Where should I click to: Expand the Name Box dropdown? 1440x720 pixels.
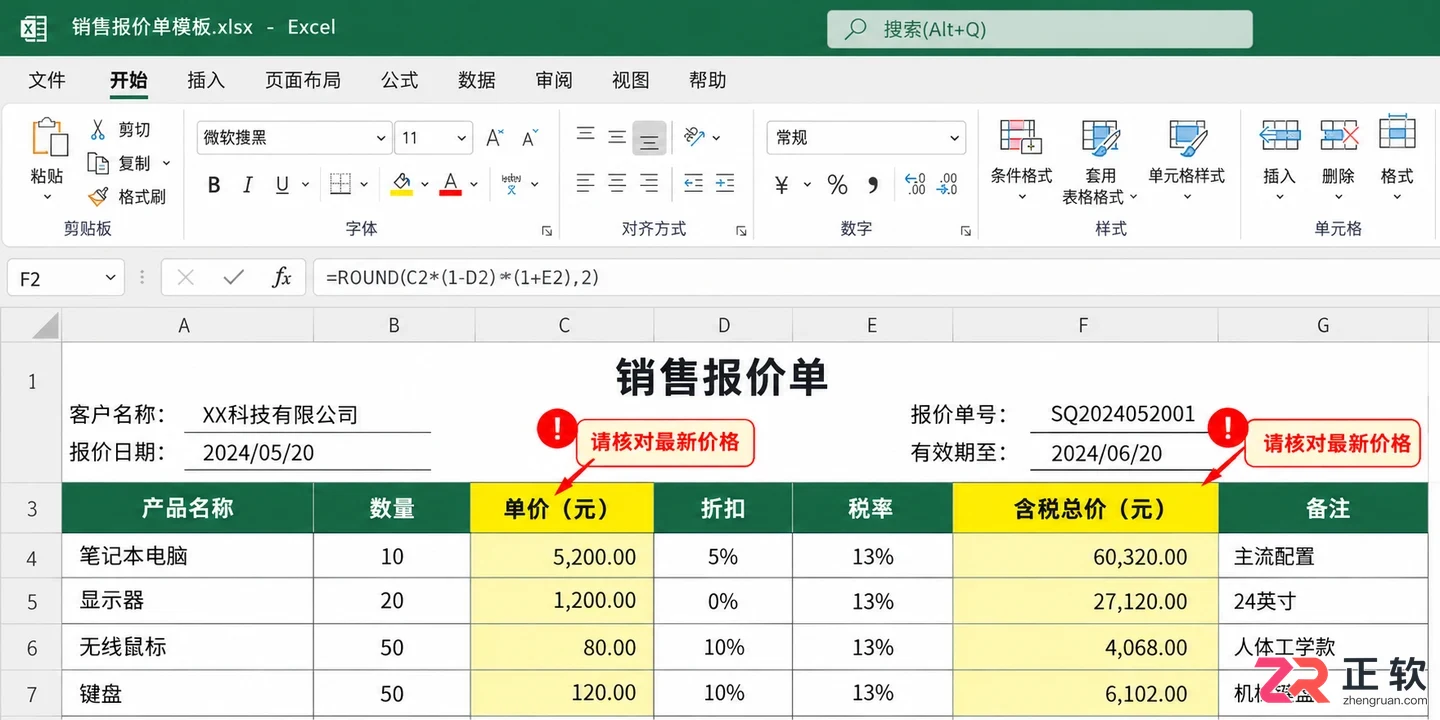click(x=109, y=278)
